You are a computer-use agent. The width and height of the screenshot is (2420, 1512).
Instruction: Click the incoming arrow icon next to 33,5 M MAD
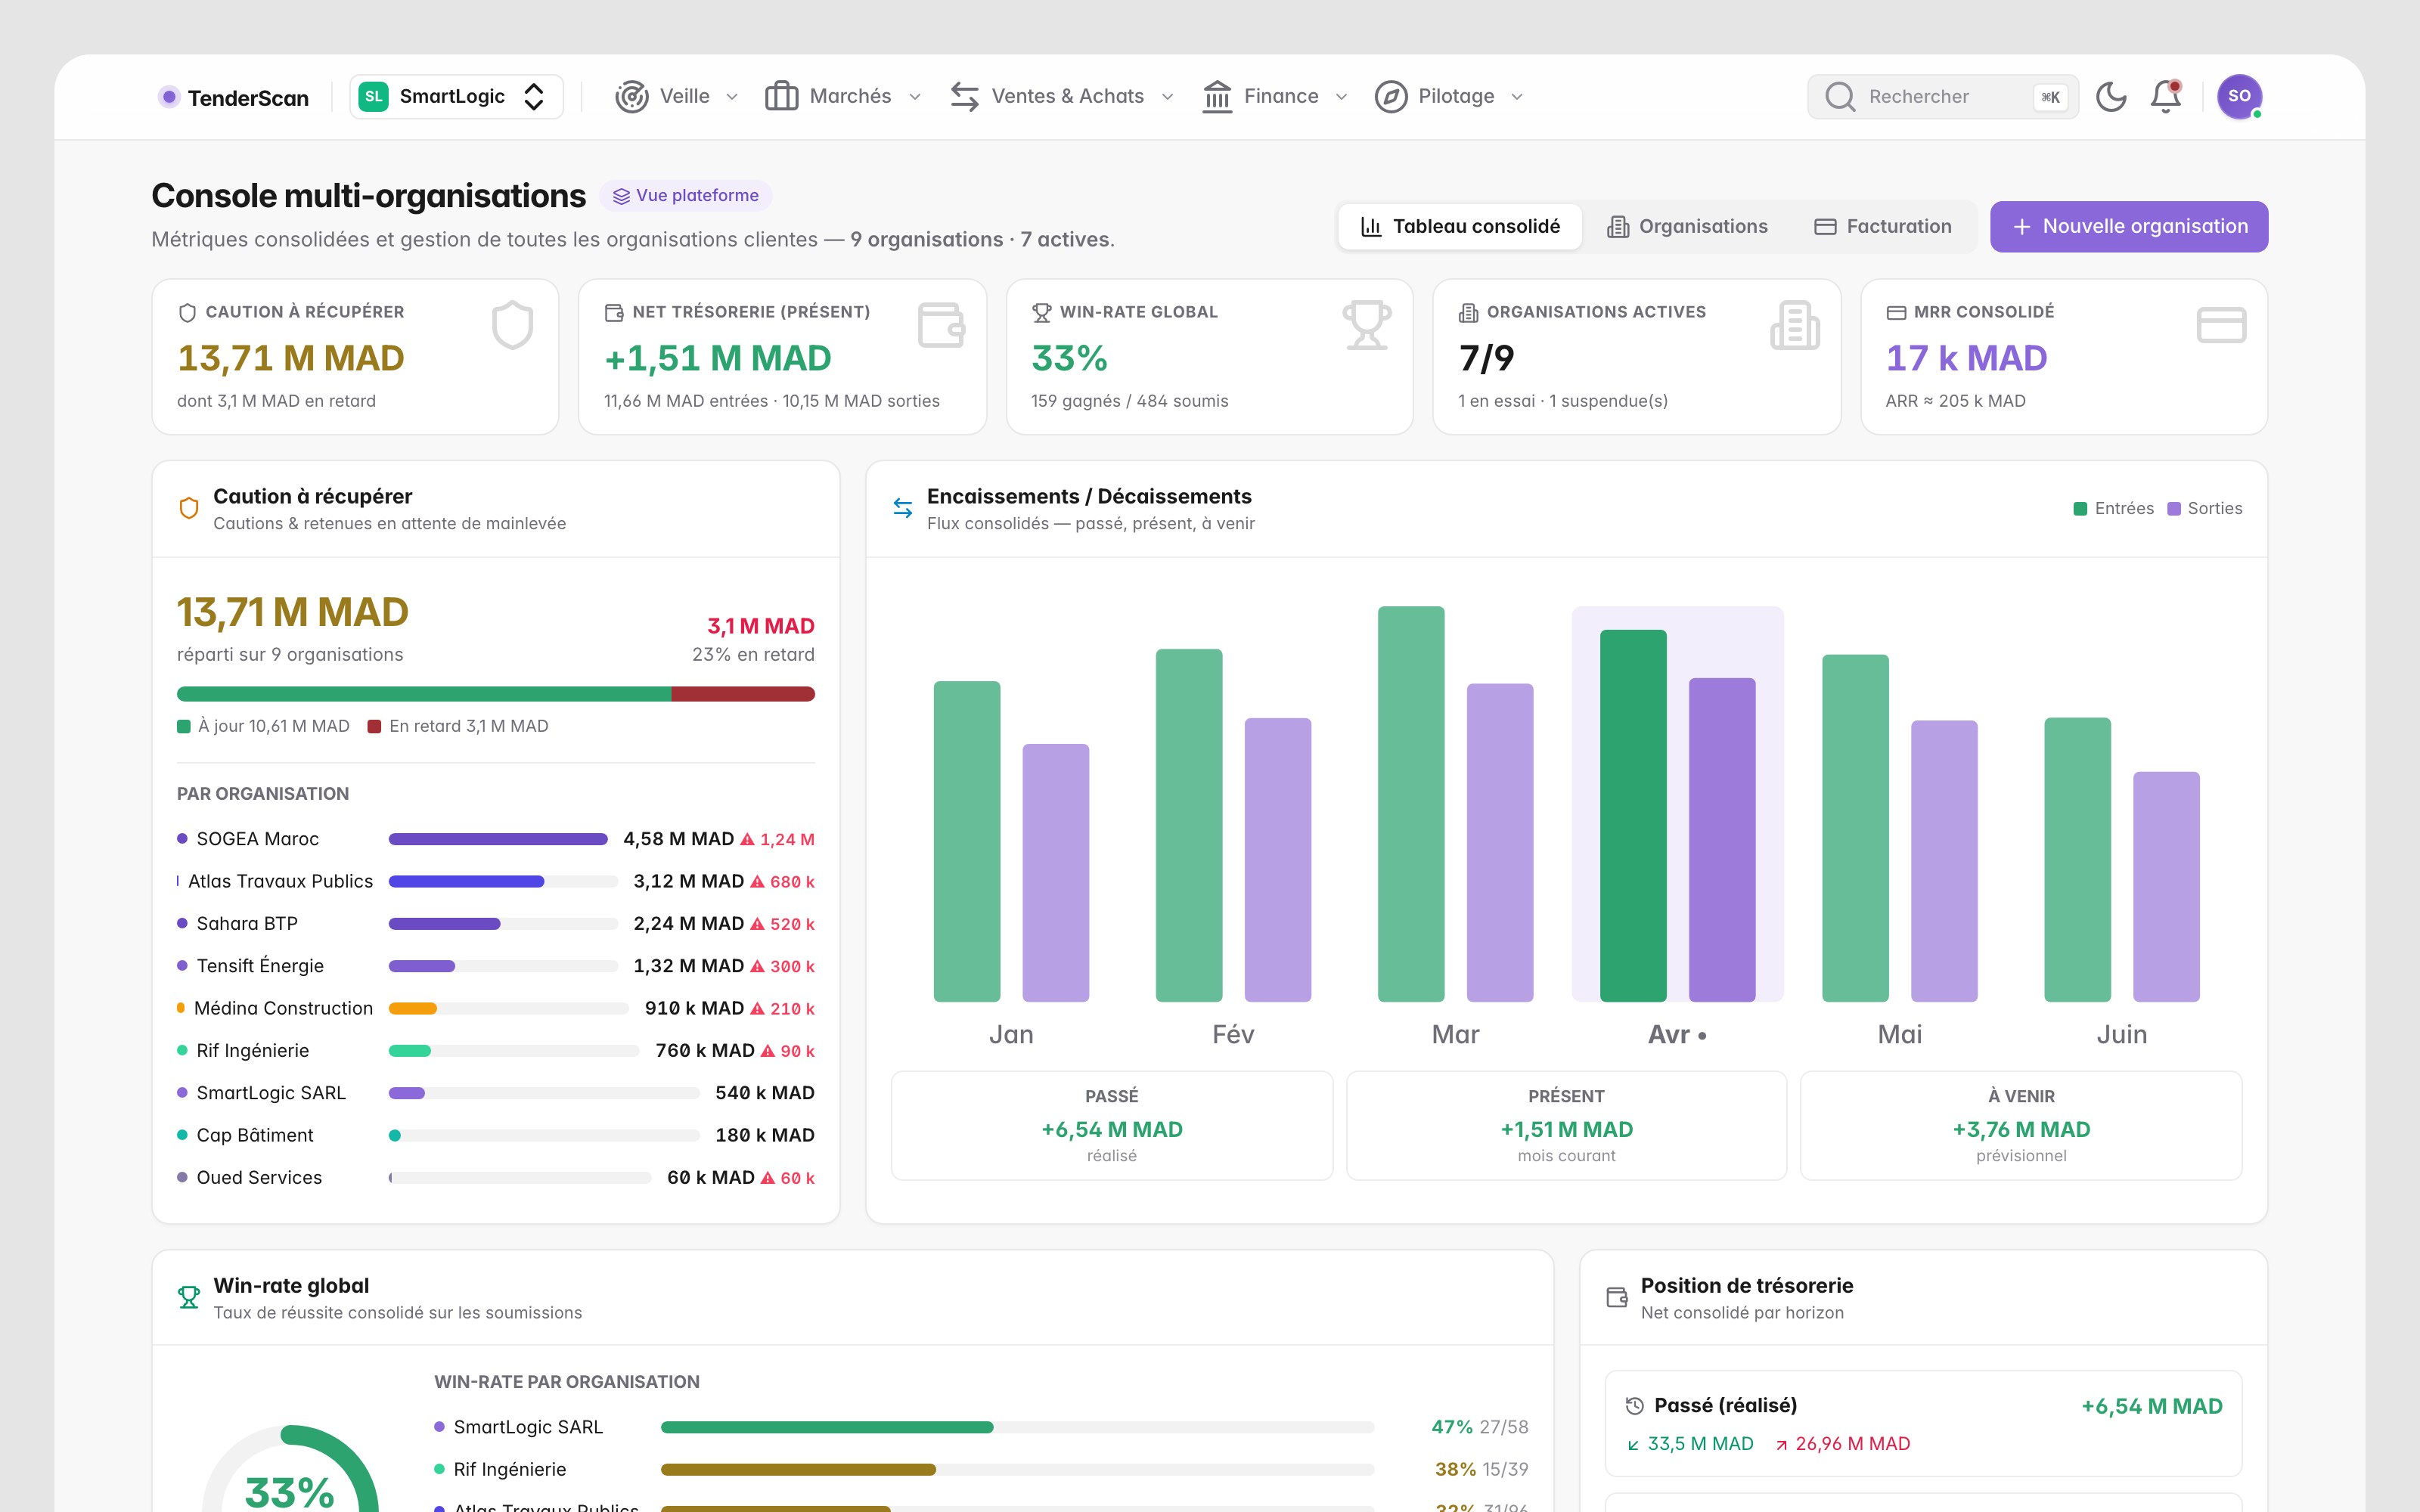(x=1633, y=1445)
